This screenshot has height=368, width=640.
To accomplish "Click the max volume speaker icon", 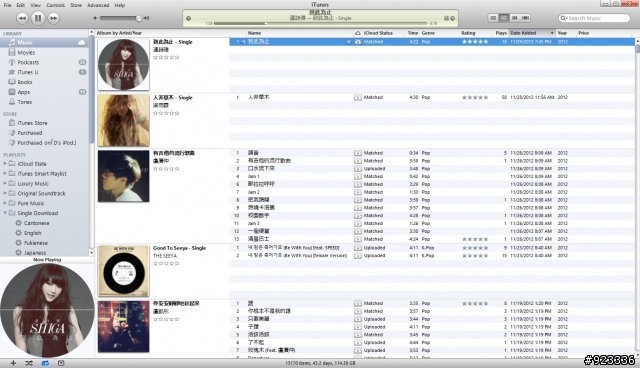I will pyautogui.click(x=146, y=18).
